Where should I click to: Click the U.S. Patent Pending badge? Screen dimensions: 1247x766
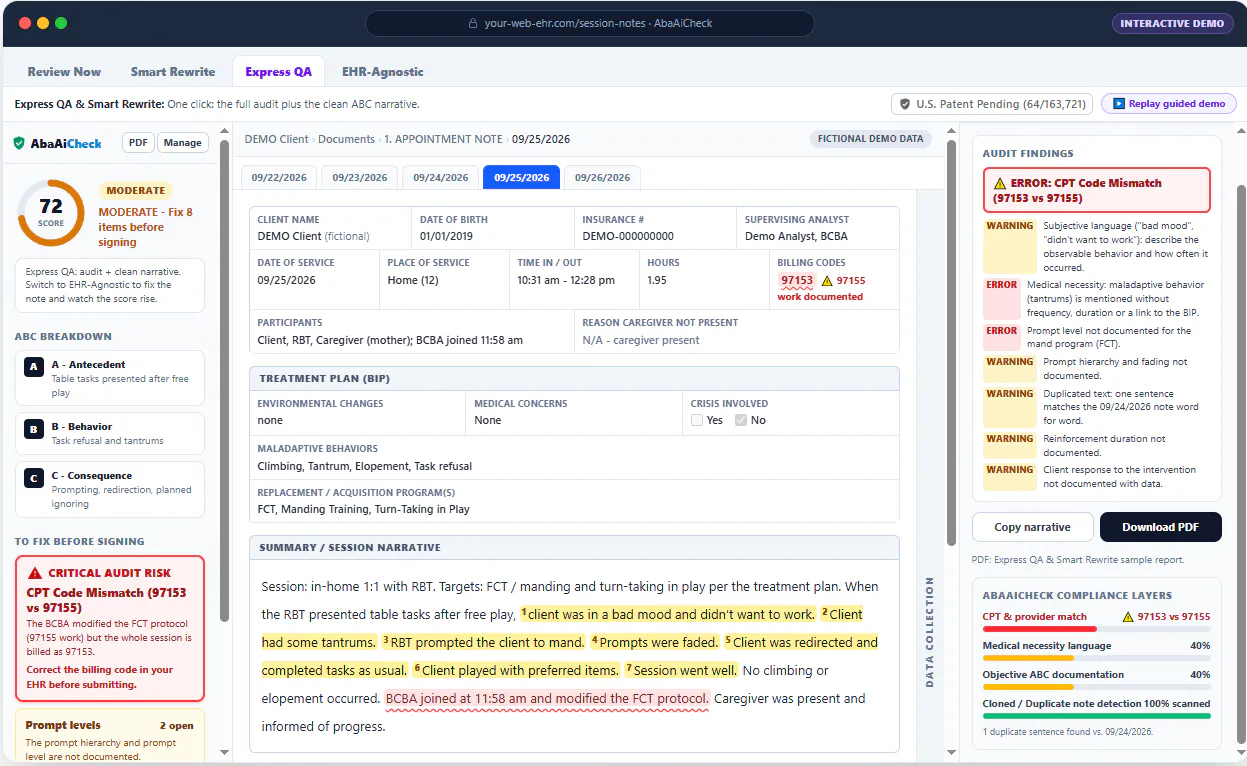(992, 104)
